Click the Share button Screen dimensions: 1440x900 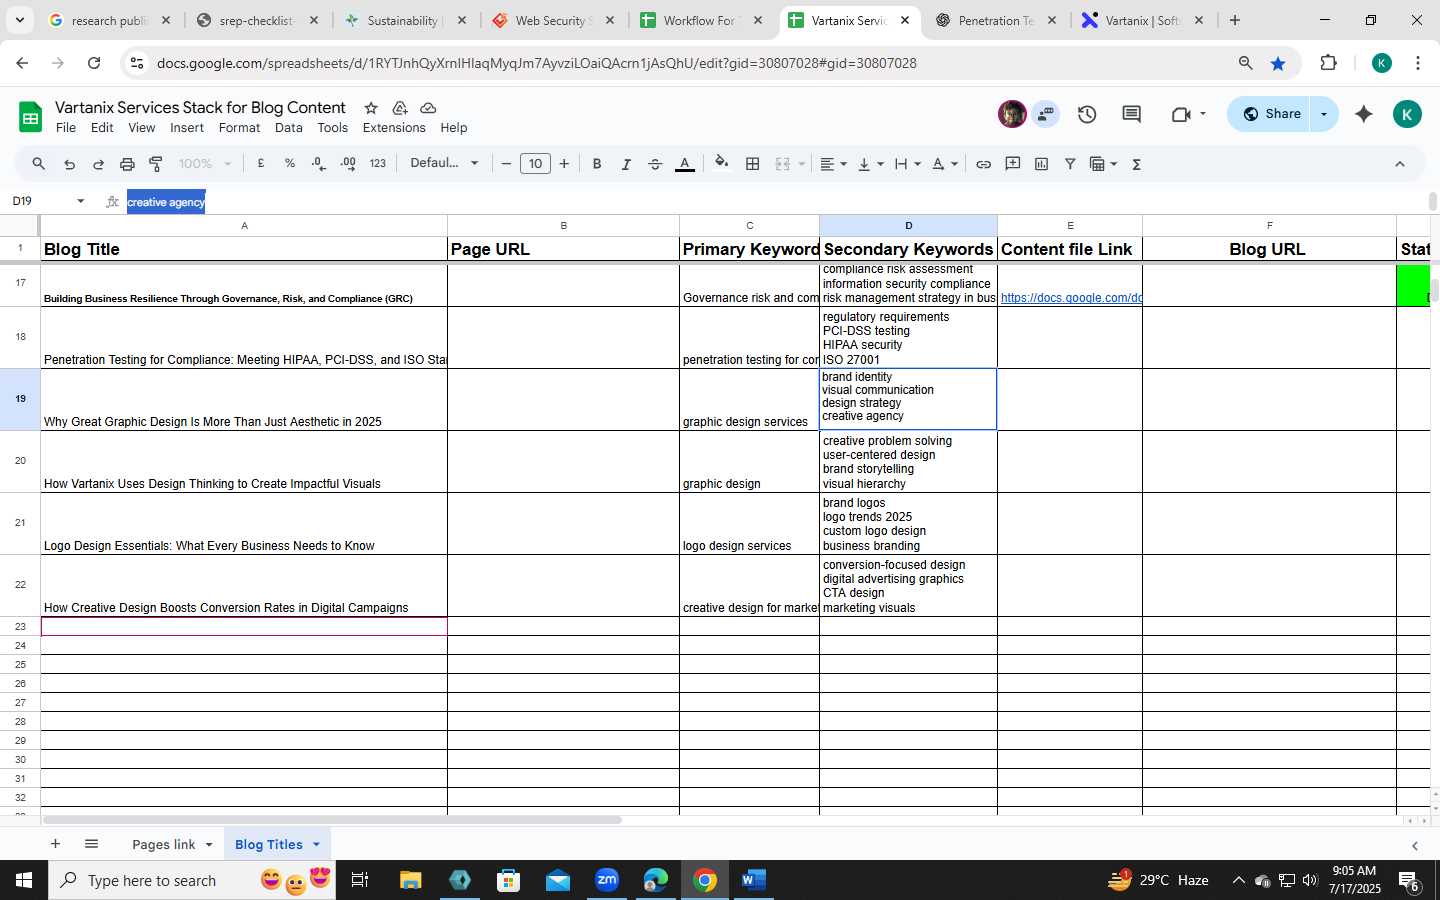pos(1271,114)
